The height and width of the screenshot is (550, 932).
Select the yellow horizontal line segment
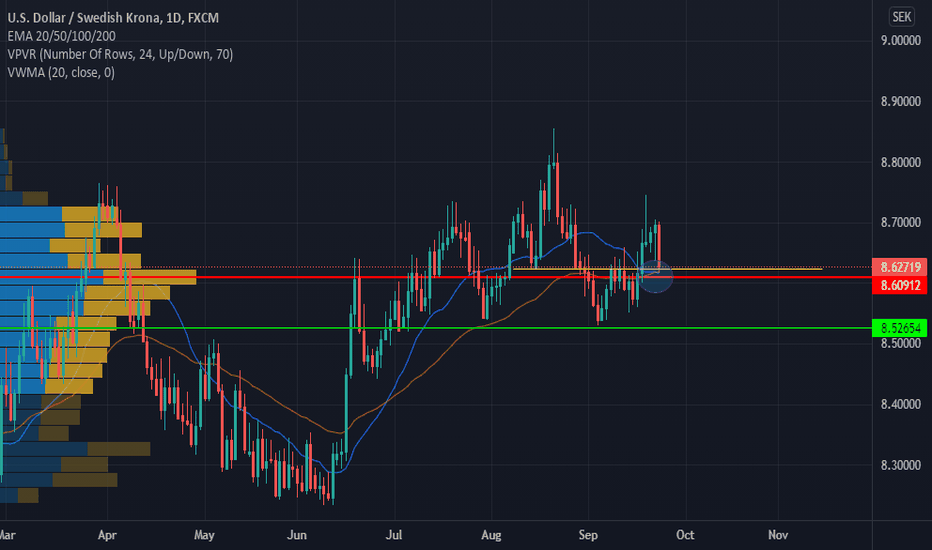click(x=667, y=269)
